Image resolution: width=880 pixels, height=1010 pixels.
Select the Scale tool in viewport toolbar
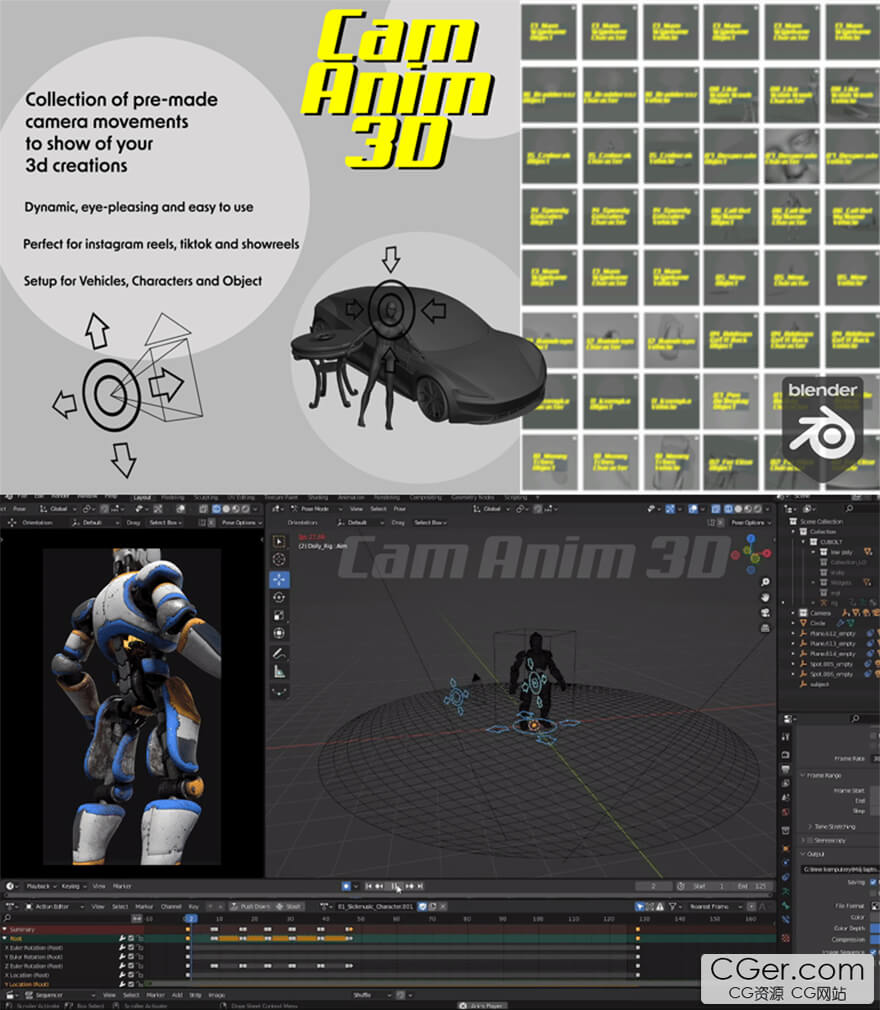pyautogui.click(x=279, y=615)
